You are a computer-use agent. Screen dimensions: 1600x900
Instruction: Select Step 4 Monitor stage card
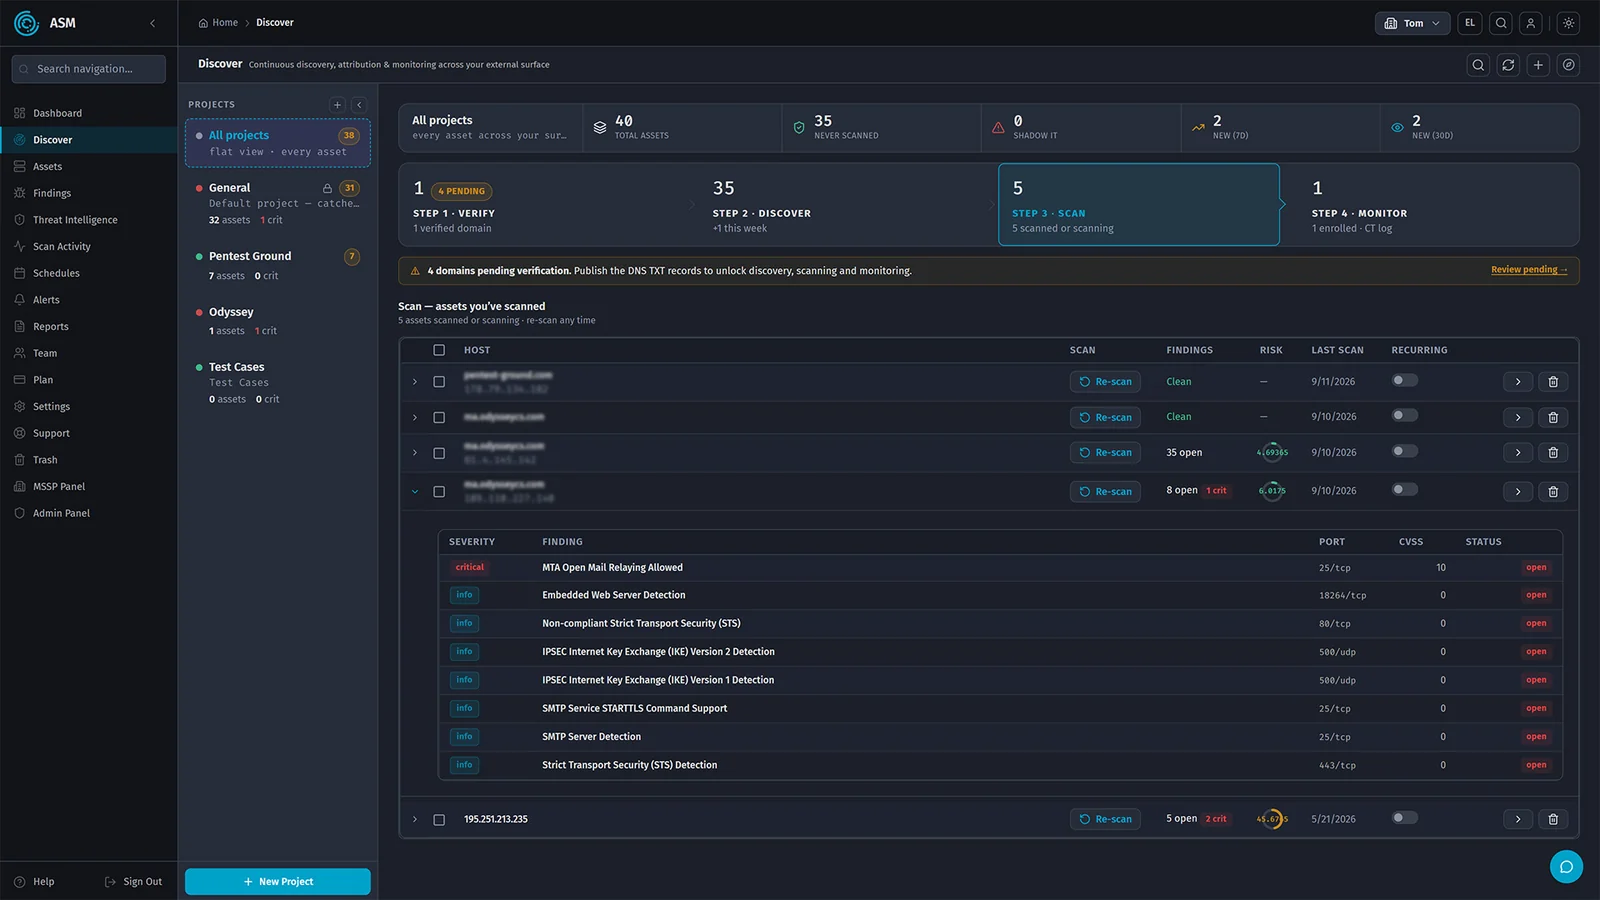1438,205
